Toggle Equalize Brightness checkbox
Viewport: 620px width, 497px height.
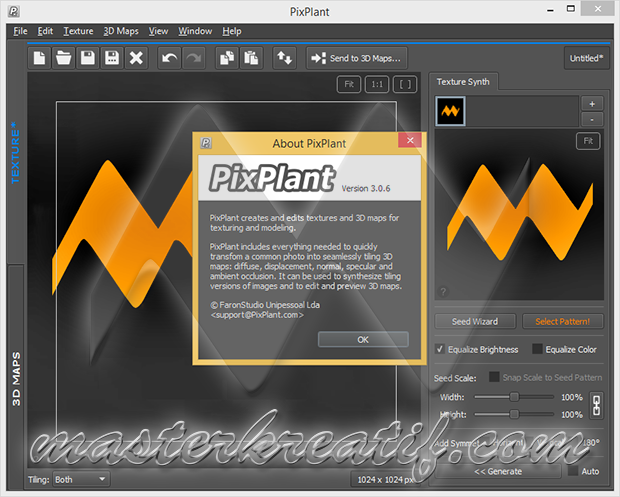point(439,349)
